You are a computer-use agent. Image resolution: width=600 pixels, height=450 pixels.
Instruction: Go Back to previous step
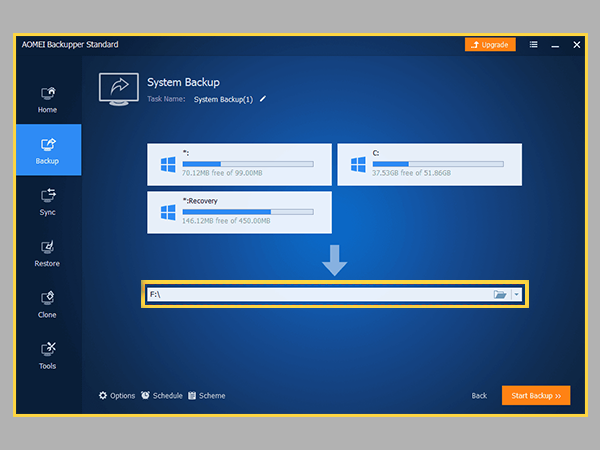pos(479,395)
